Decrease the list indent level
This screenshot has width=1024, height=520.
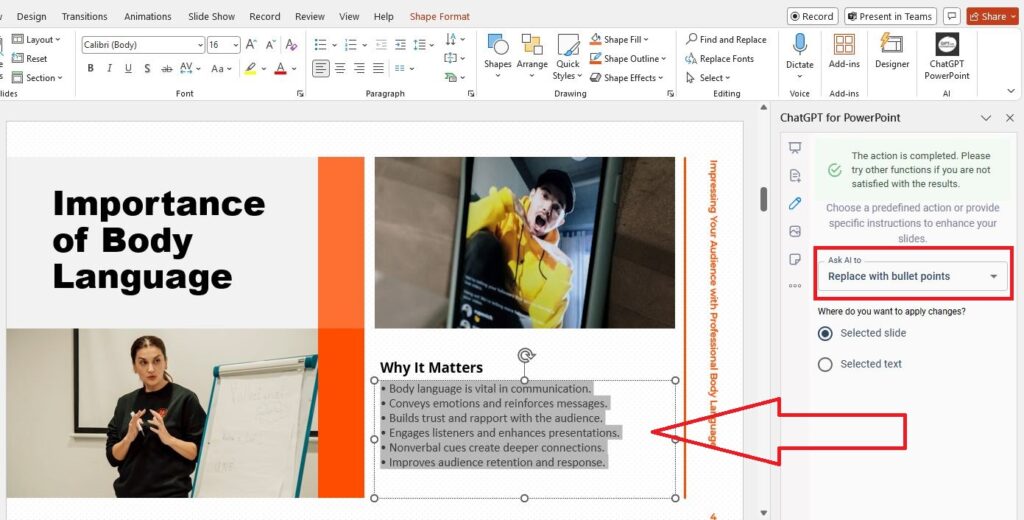pos(381,44)
